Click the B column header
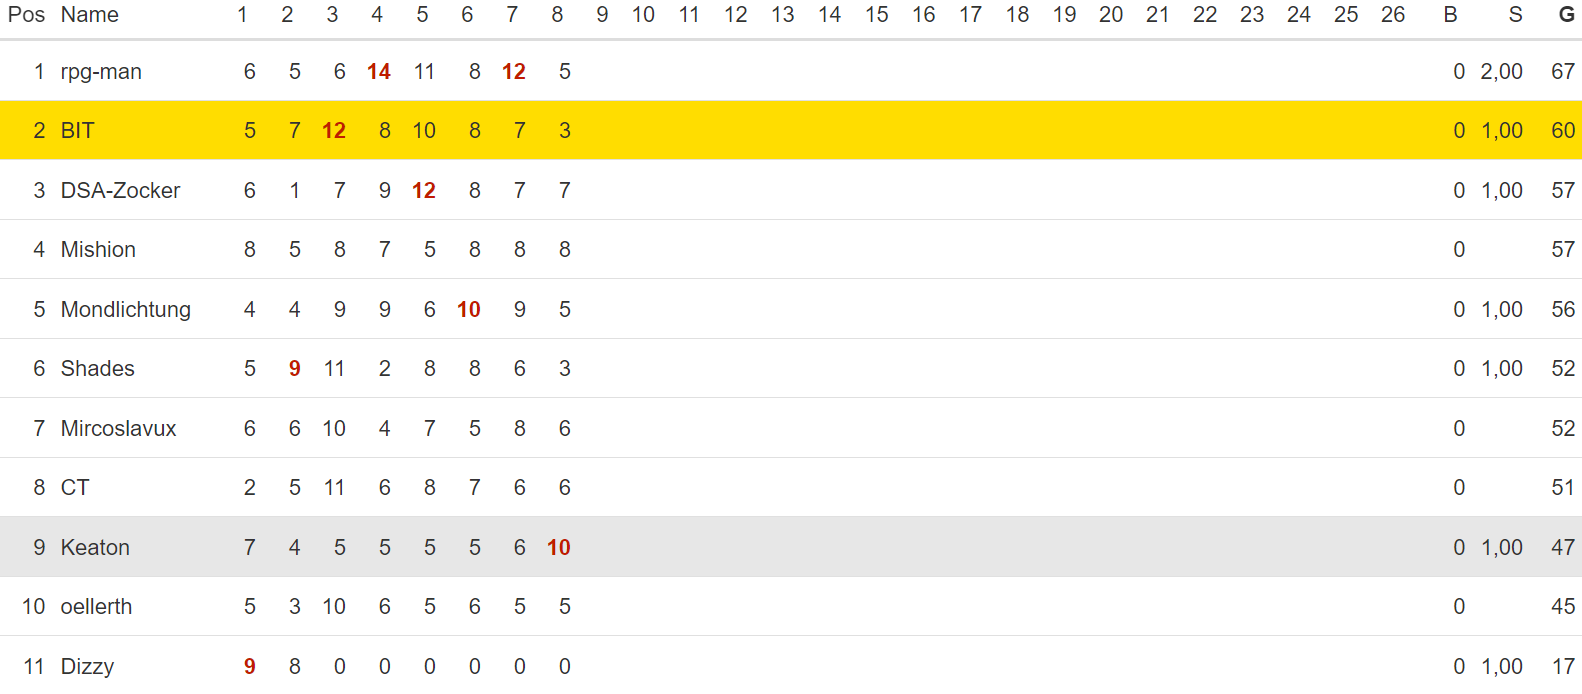The image size is (1582, 694). tap(1450, 15)
